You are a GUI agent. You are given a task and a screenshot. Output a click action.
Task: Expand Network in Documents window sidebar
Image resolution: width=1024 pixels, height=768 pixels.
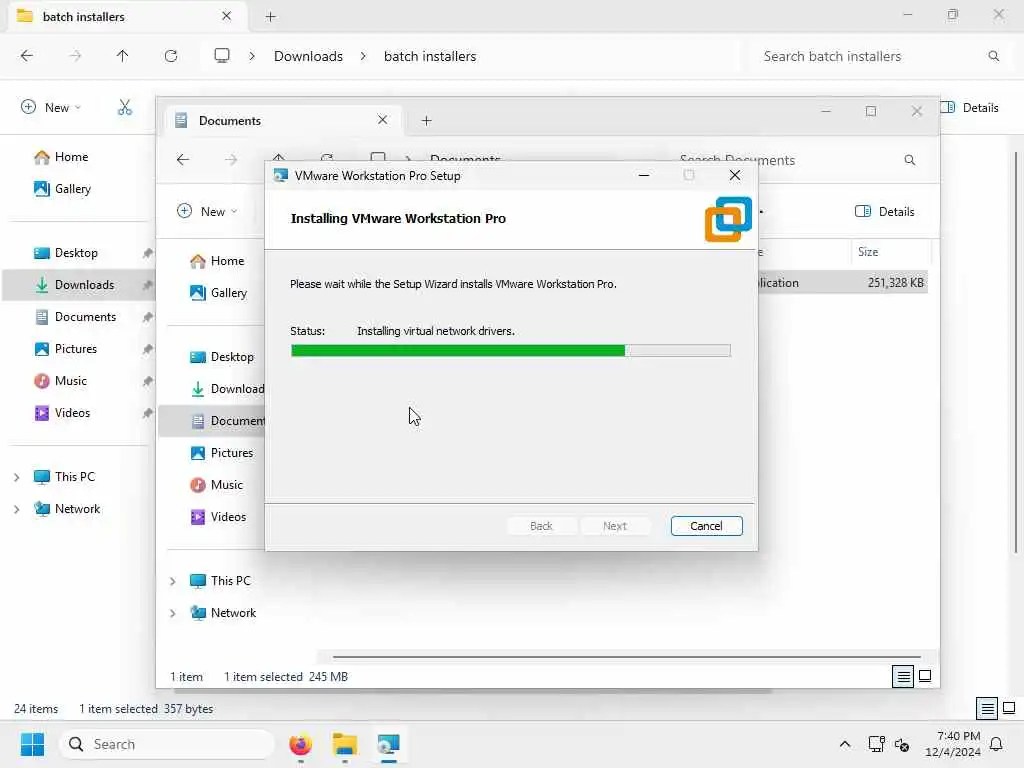pyautogui.click(x=173, y=613)
